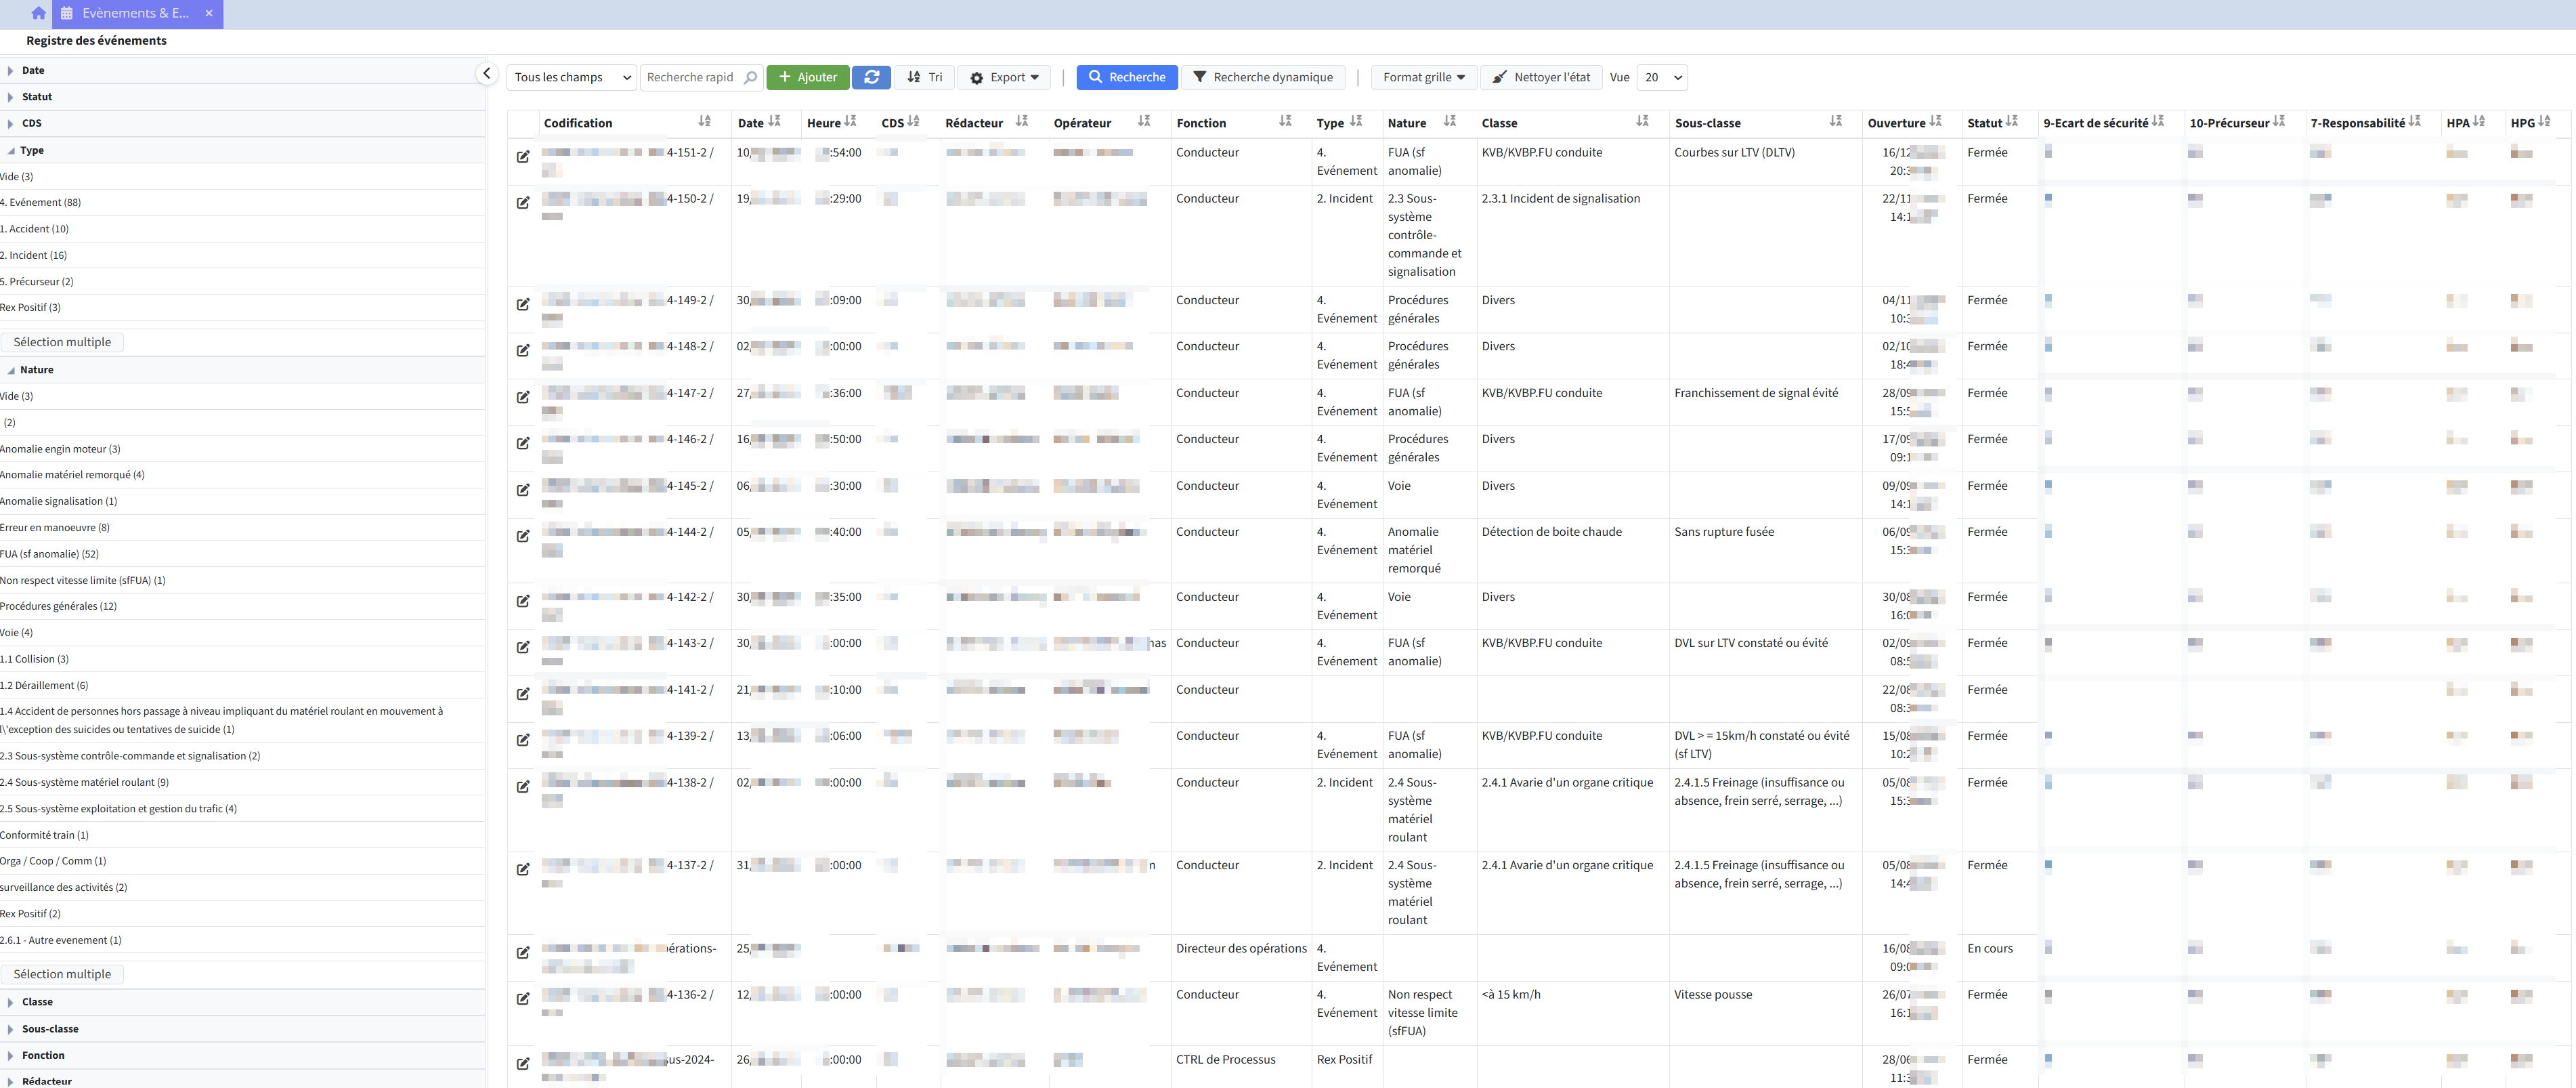Click the blue refresh icon button
Image resolution: width=2576 pixels, height=1088 pixels.
871,77
